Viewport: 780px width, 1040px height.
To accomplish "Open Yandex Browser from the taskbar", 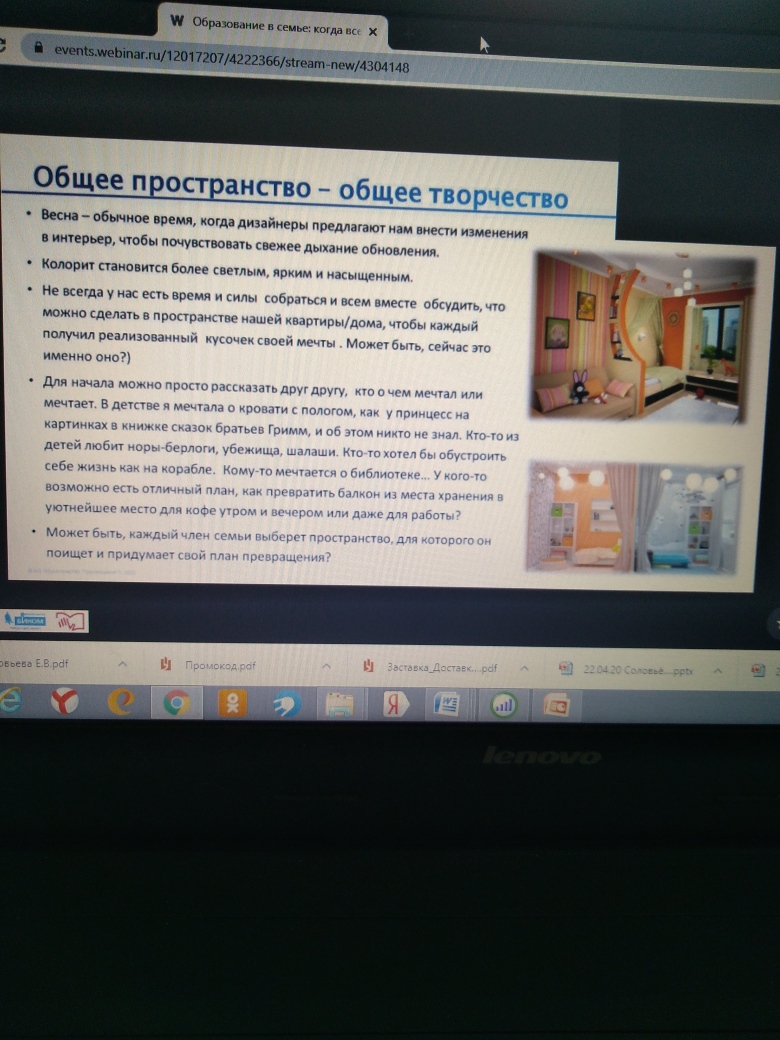I will pos(65,703).
